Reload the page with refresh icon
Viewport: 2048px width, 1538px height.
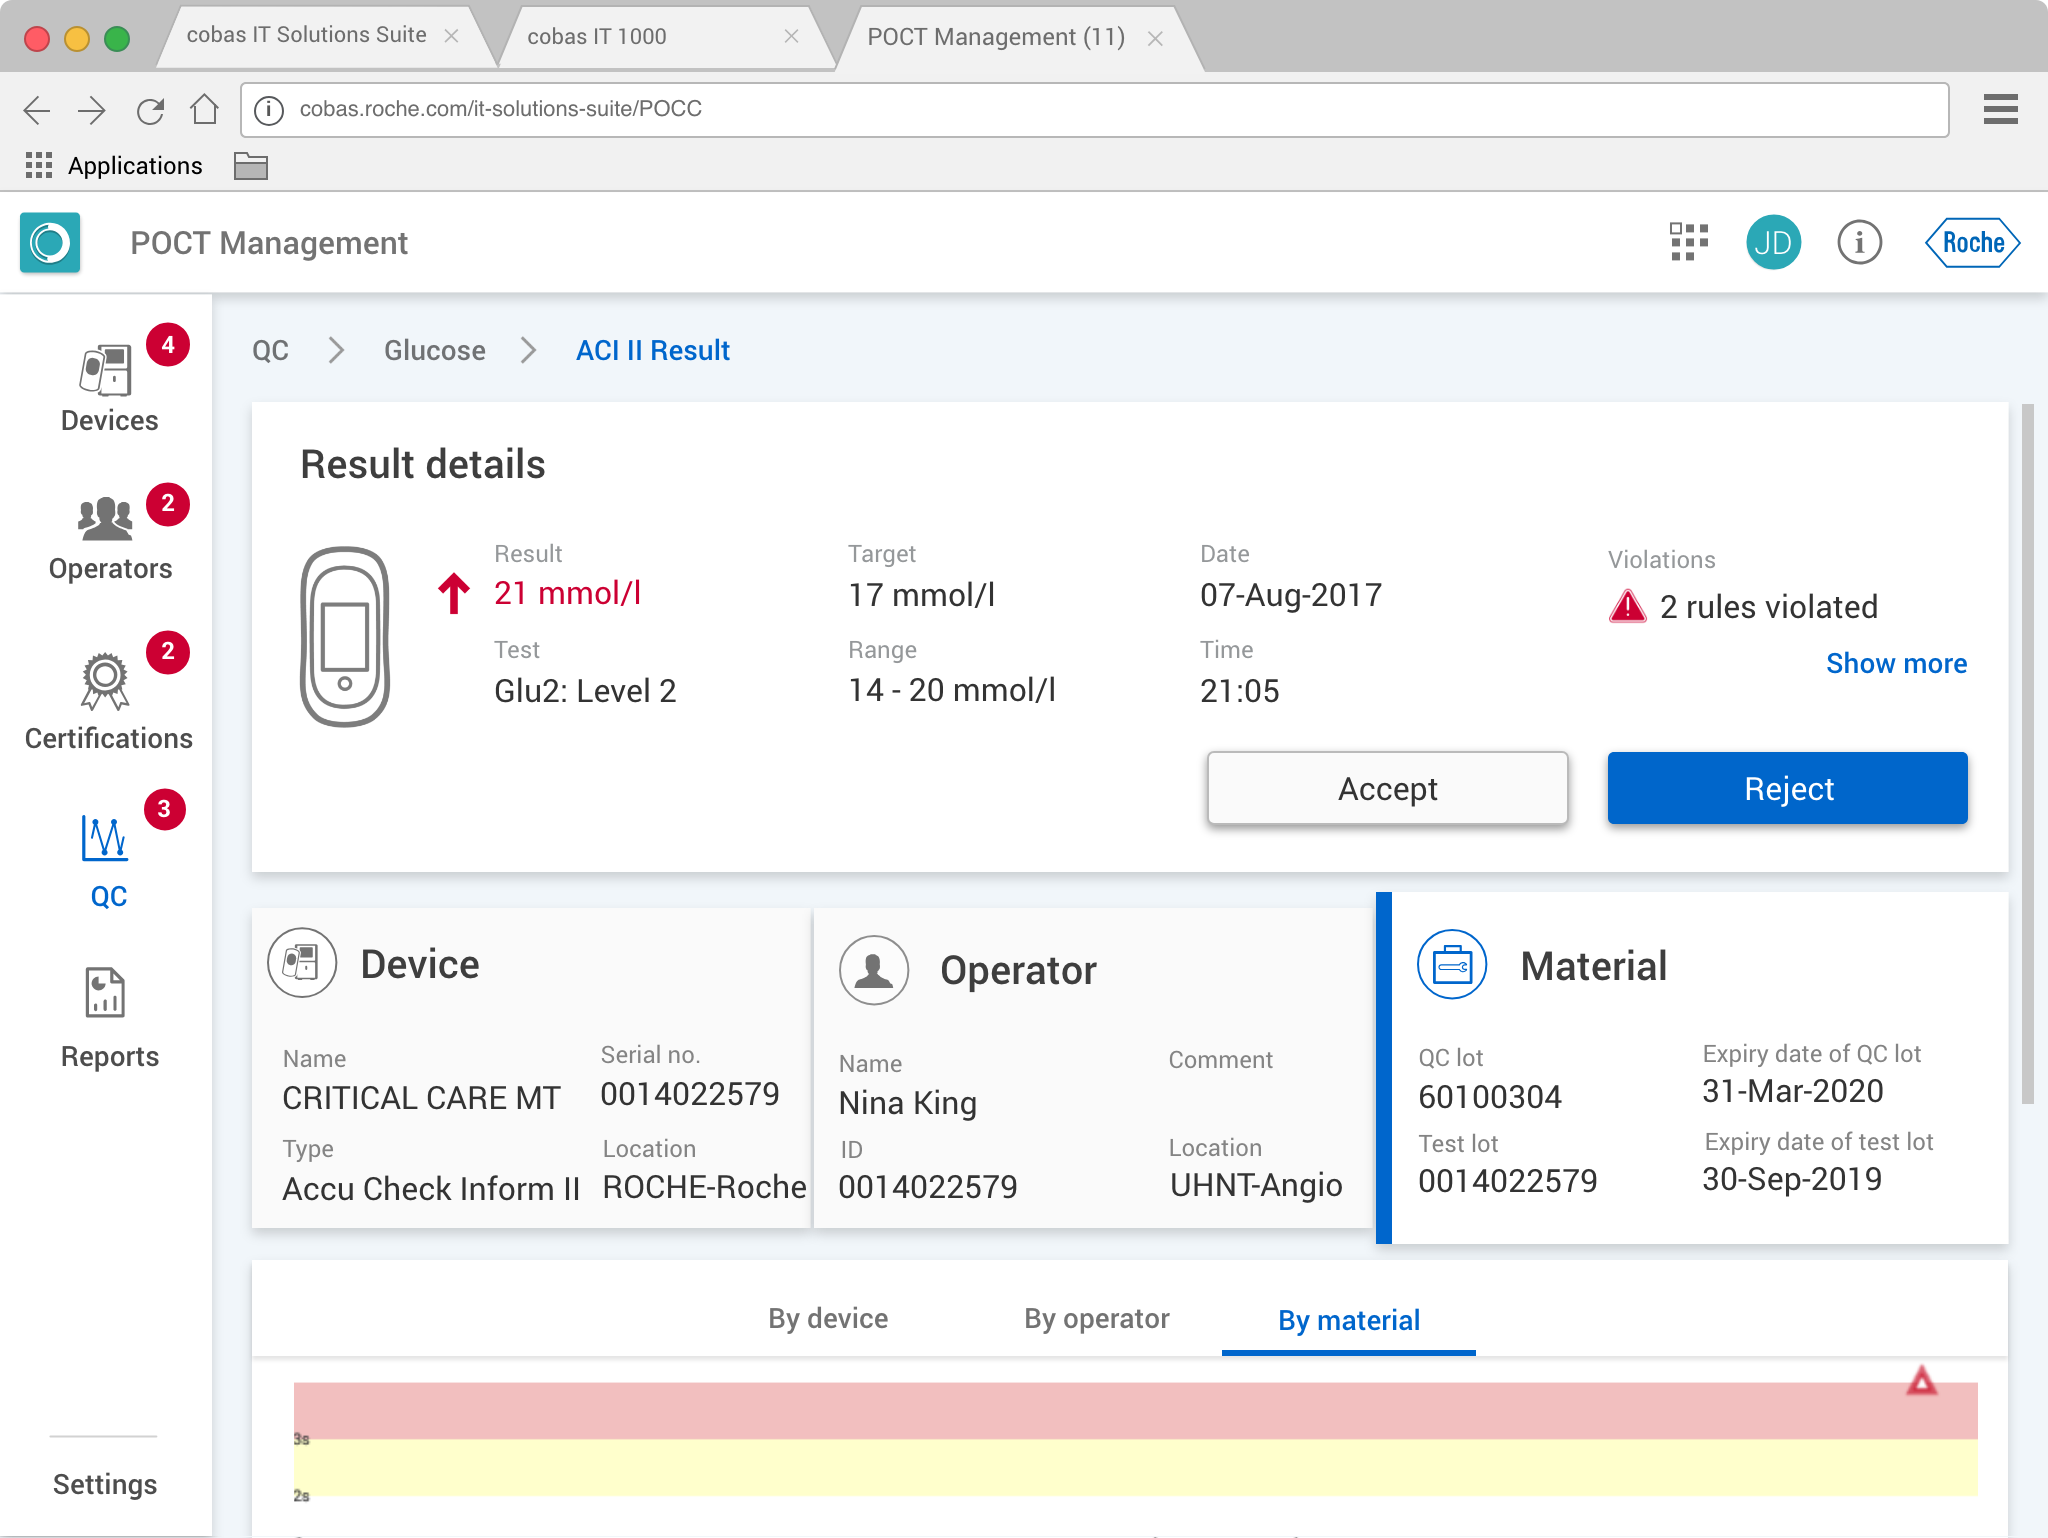pyautogui.click(x=150, y=110)
